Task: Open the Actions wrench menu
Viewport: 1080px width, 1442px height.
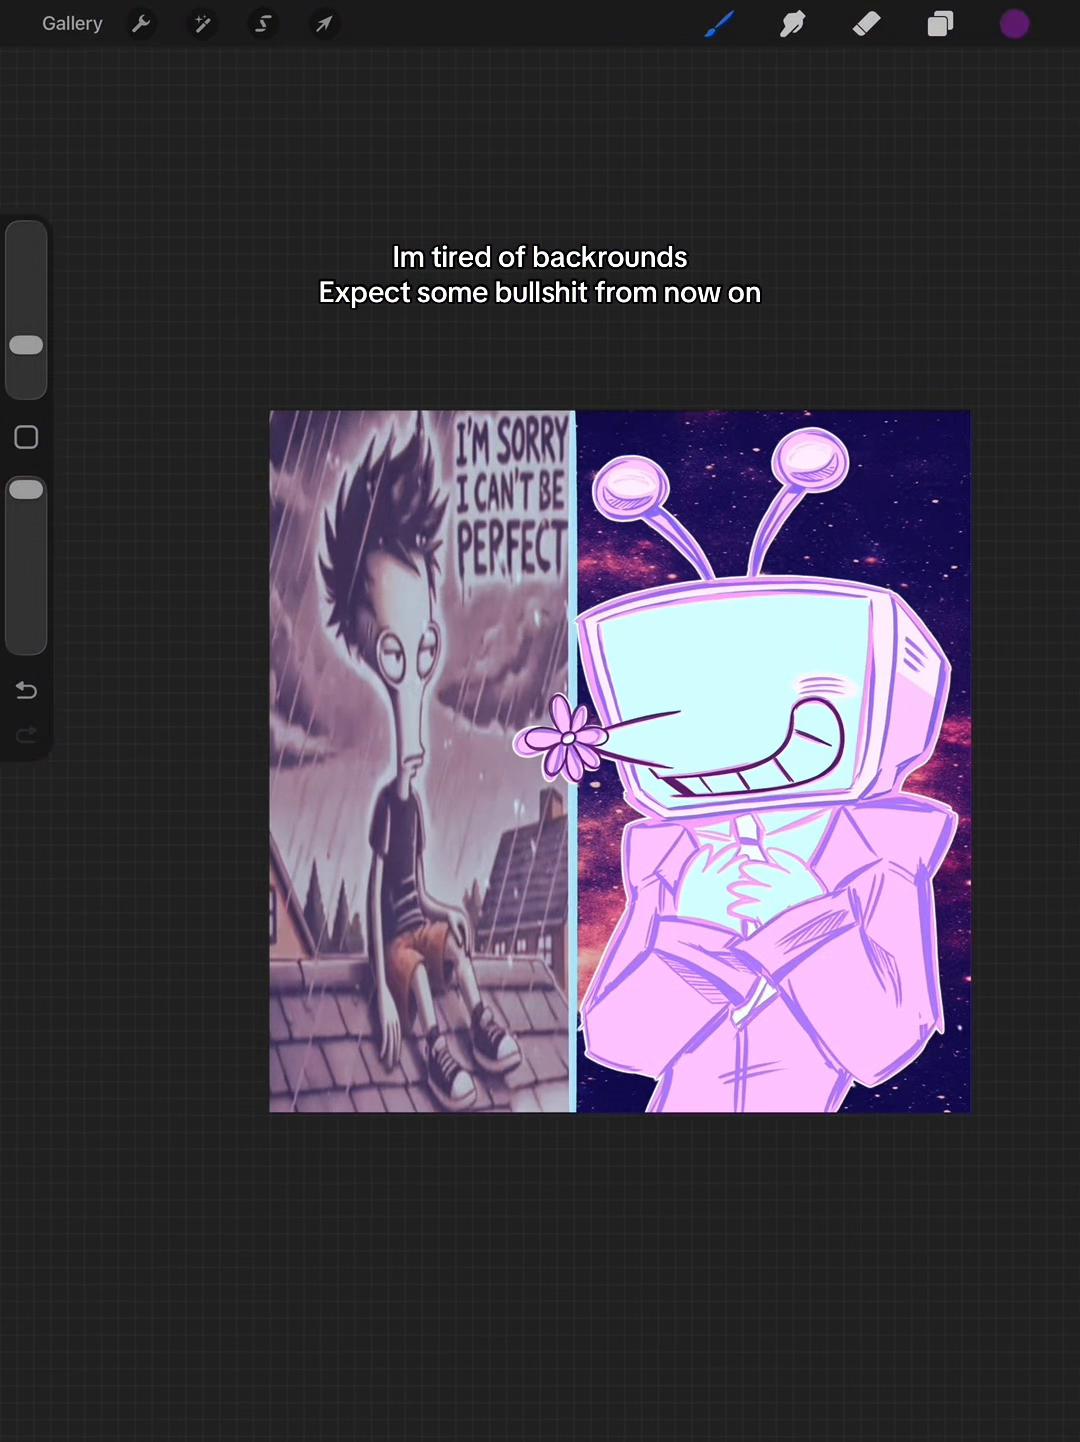Action: pos(141,23)
